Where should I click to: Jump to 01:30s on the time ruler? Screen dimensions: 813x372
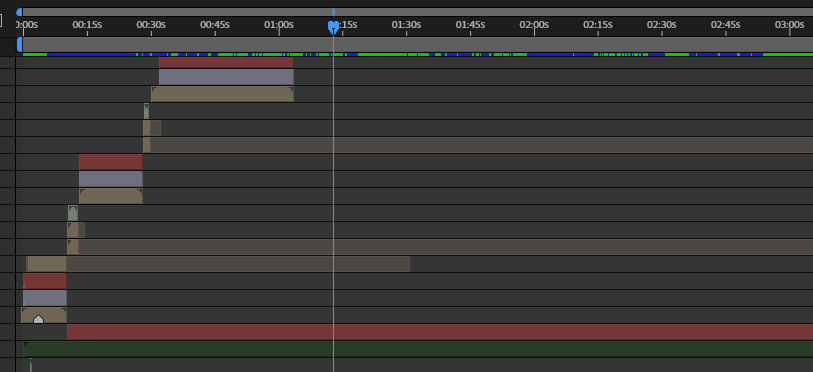coord(406,25)
